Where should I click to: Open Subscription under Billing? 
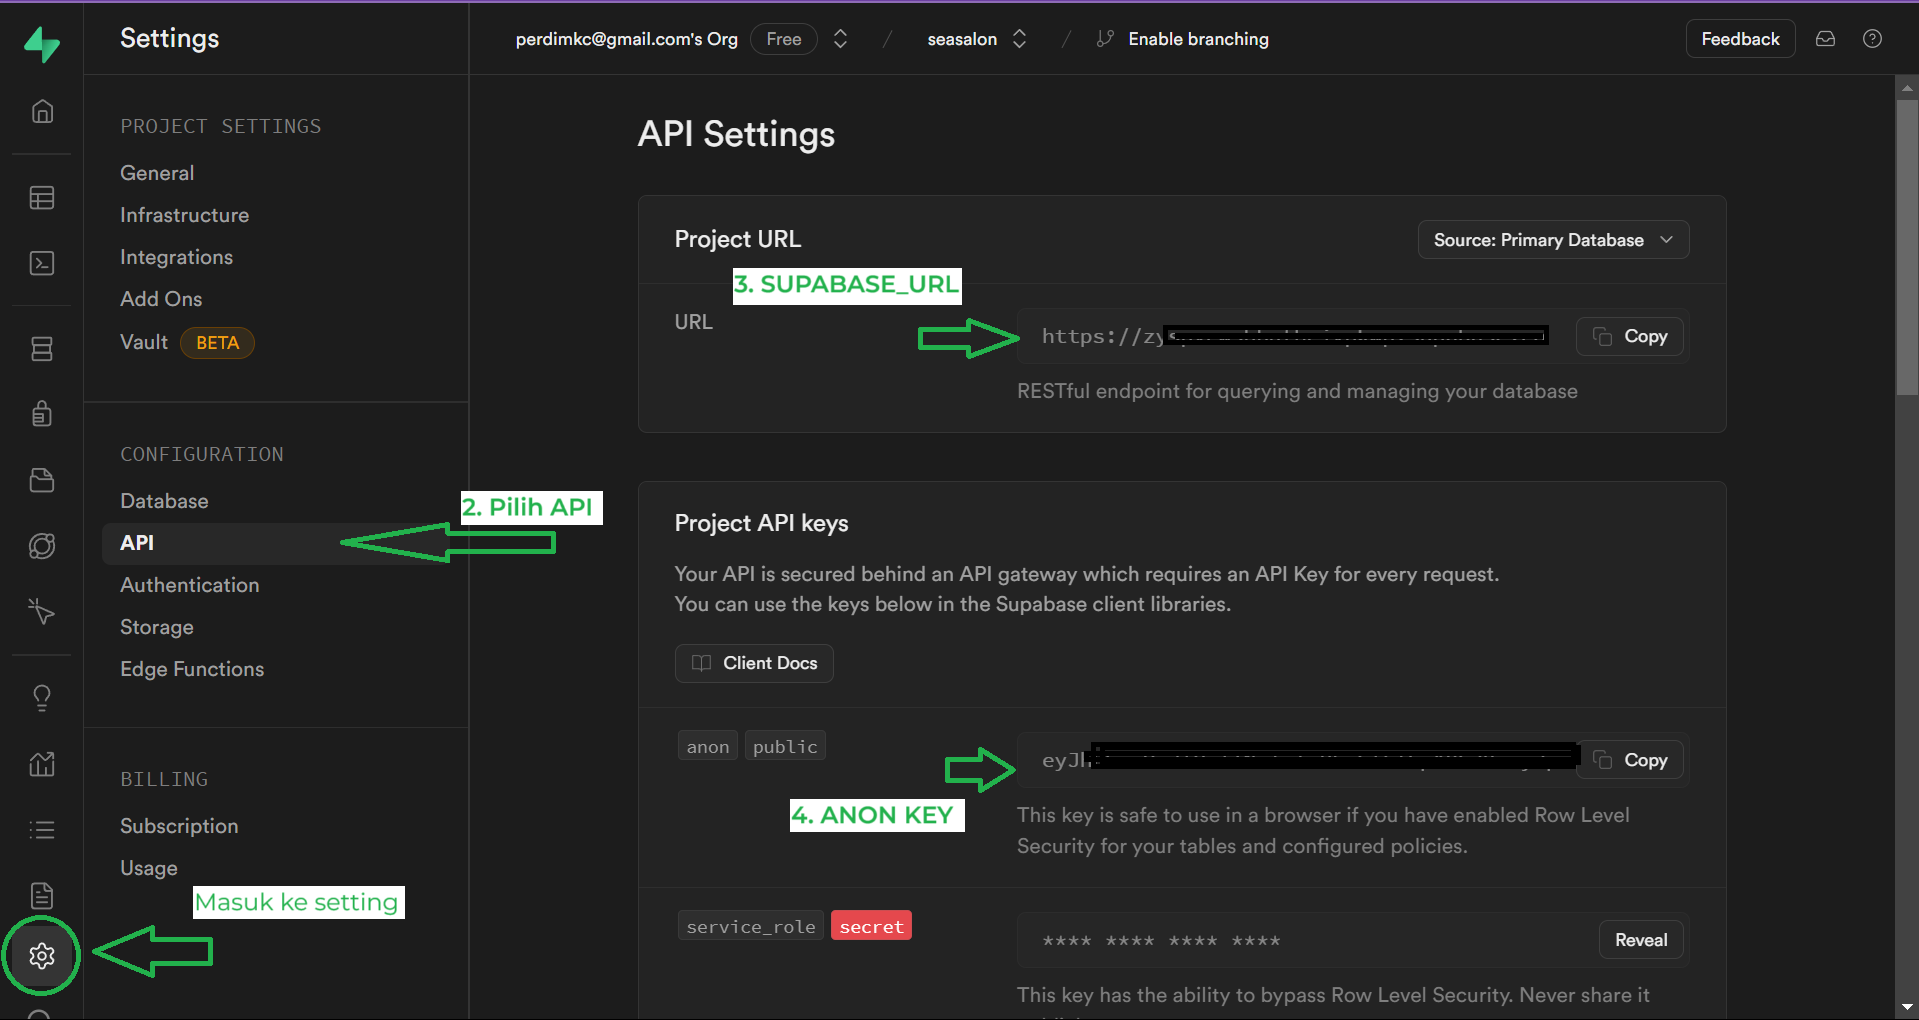click(179, 826)
